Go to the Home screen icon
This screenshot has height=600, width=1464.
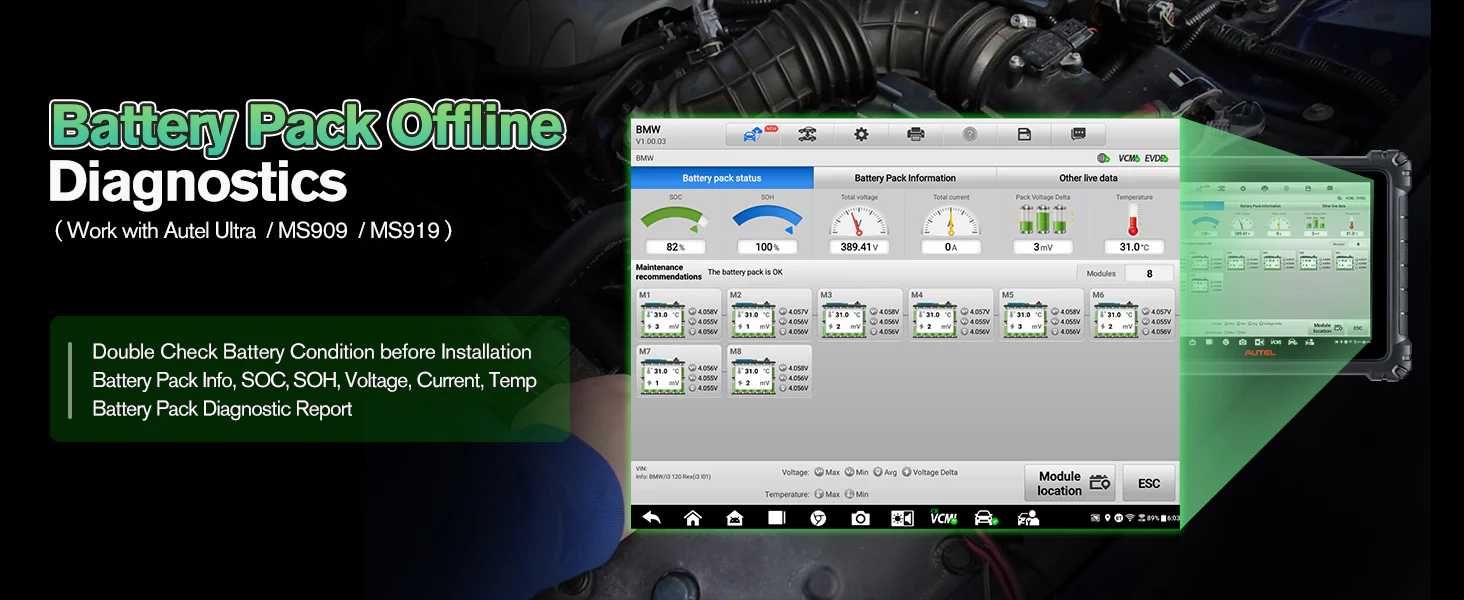[x=693, y=517]
